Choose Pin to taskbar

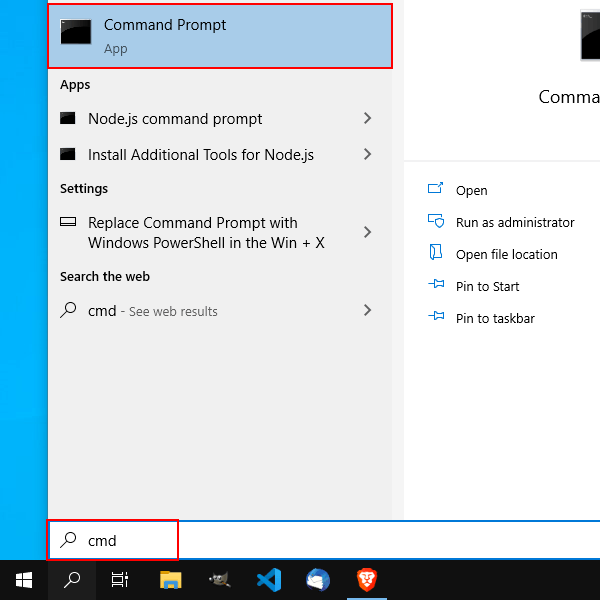[495, 318]
